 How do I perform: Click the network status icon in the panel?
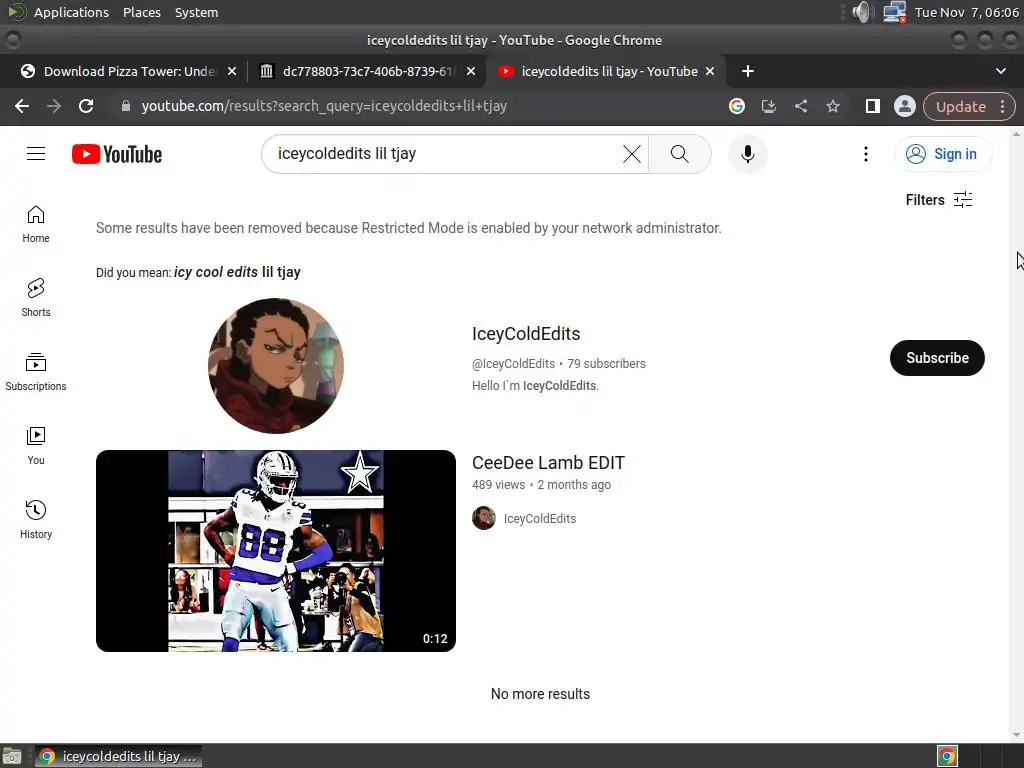894,12
